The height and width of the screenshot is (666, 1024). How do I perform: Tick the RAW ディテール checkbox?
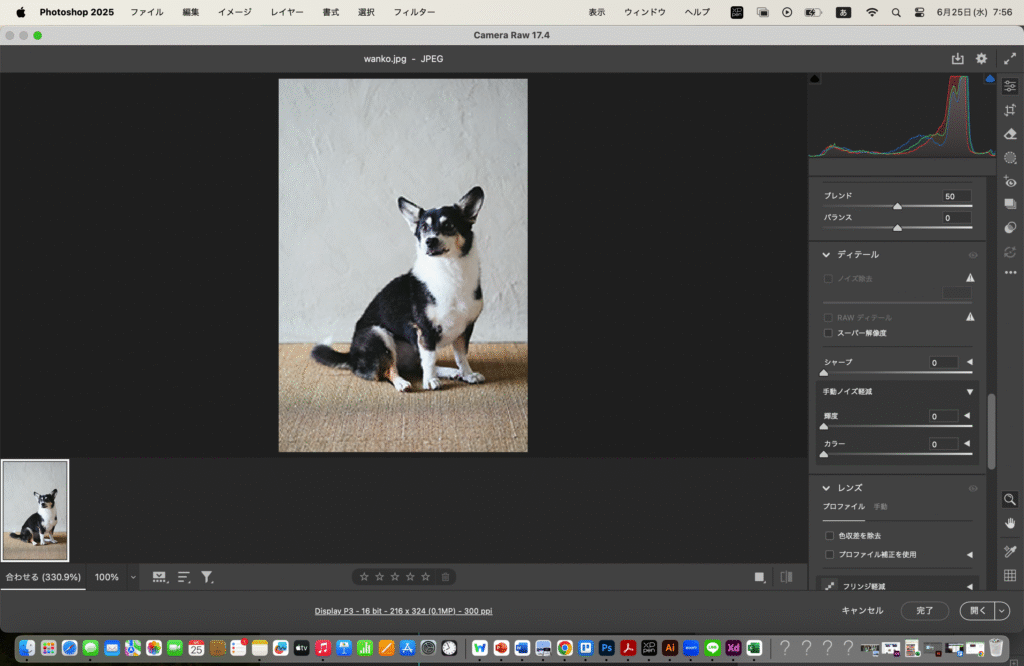click(x=828, y=317)
